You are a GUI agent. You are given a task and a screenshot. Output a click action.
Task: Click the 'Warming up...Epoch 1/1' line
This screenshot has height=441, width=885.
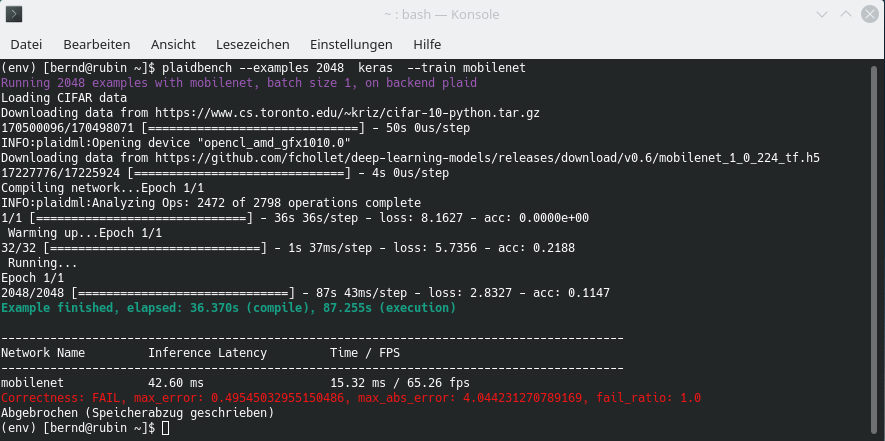point(85,233)
